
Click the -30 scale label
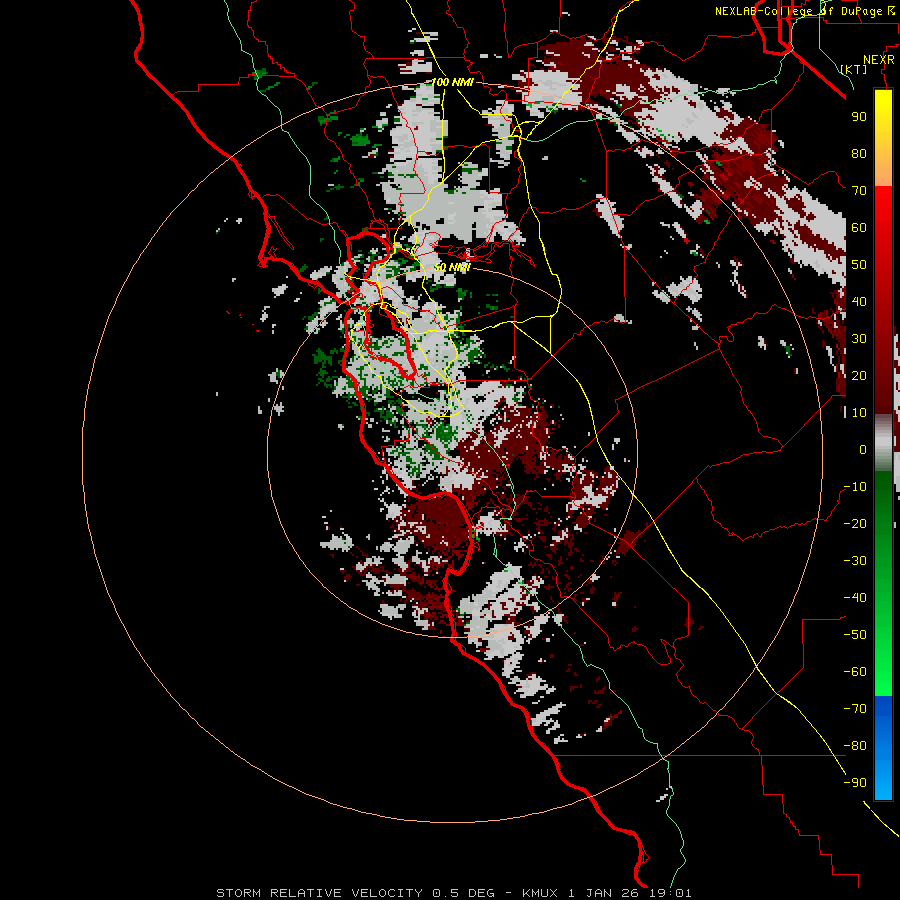pyautogui.click(x=855, y=561)
